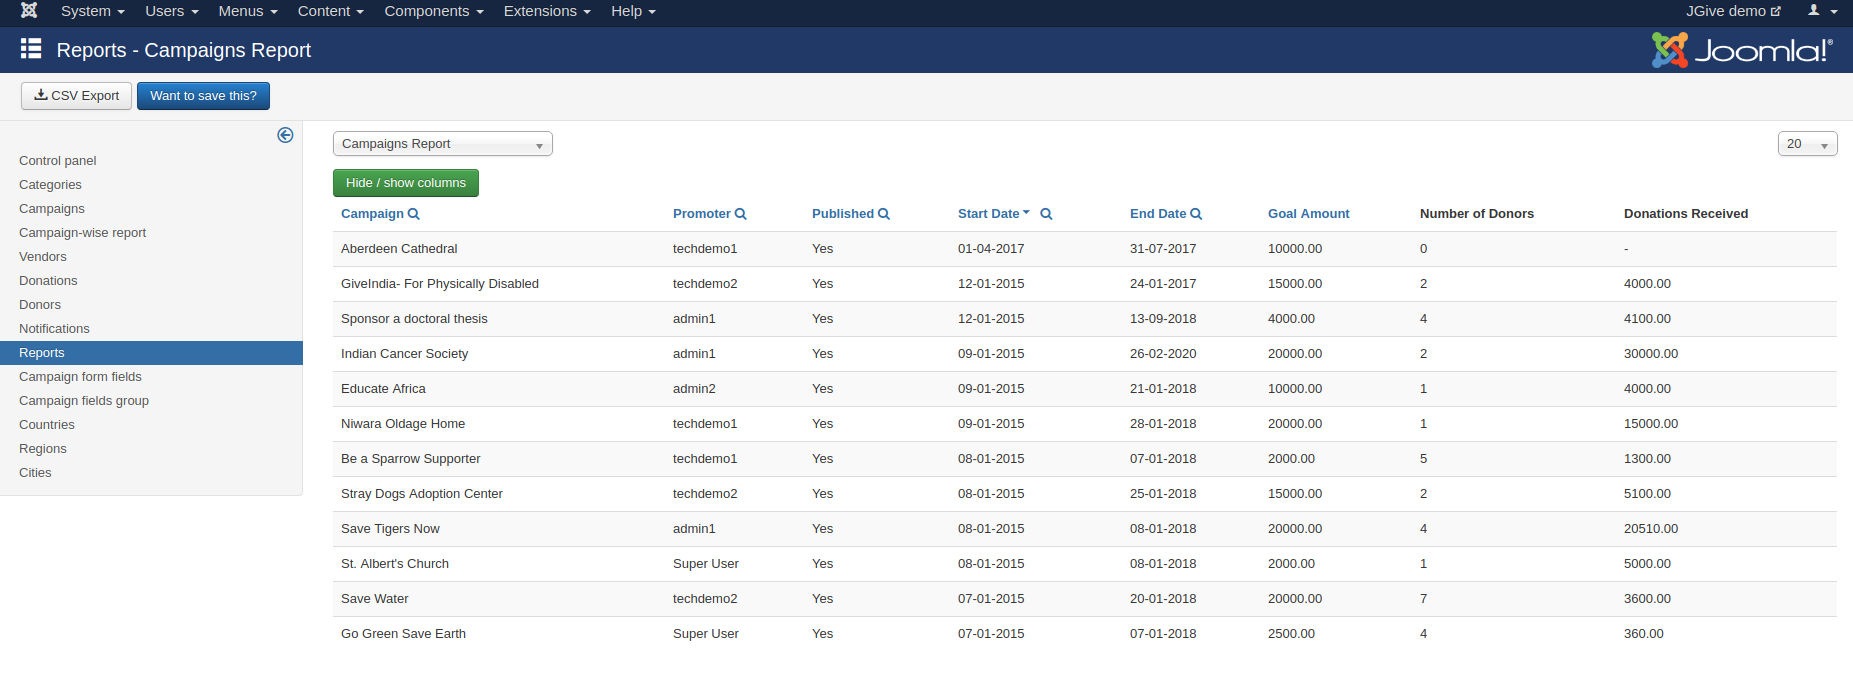Click search icon next to End Date
Image resolution: width=1853 pixels, height=694 pixels.
click(1196, 214)
